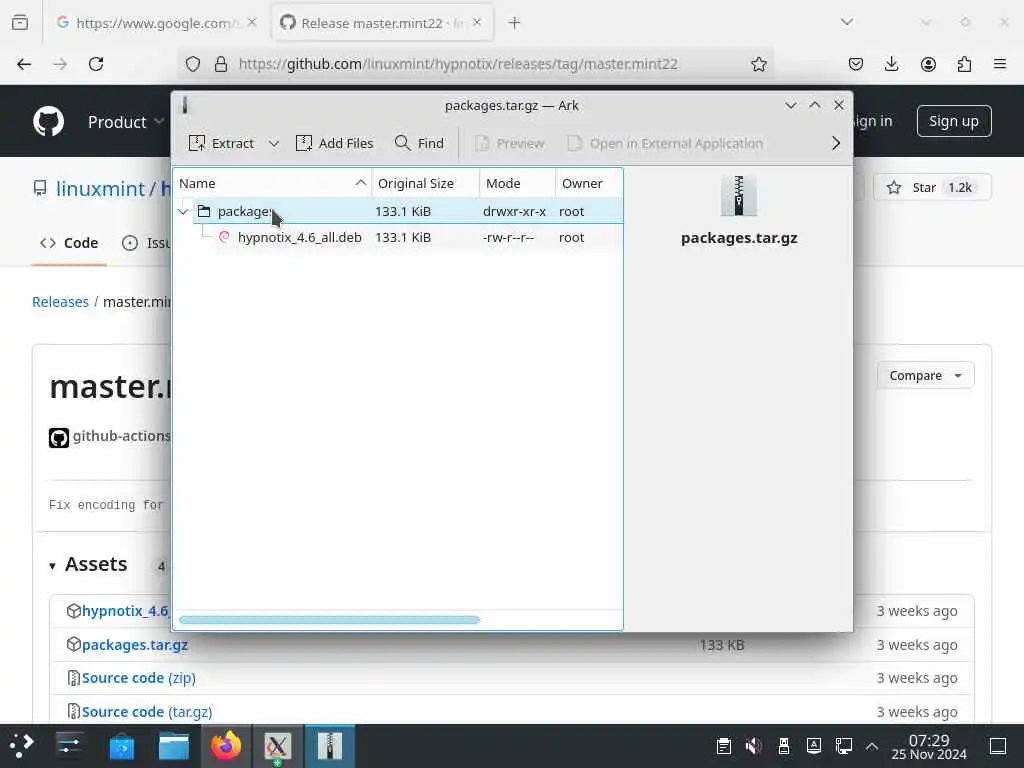List all tabs dropdown in Firefox

847,22
